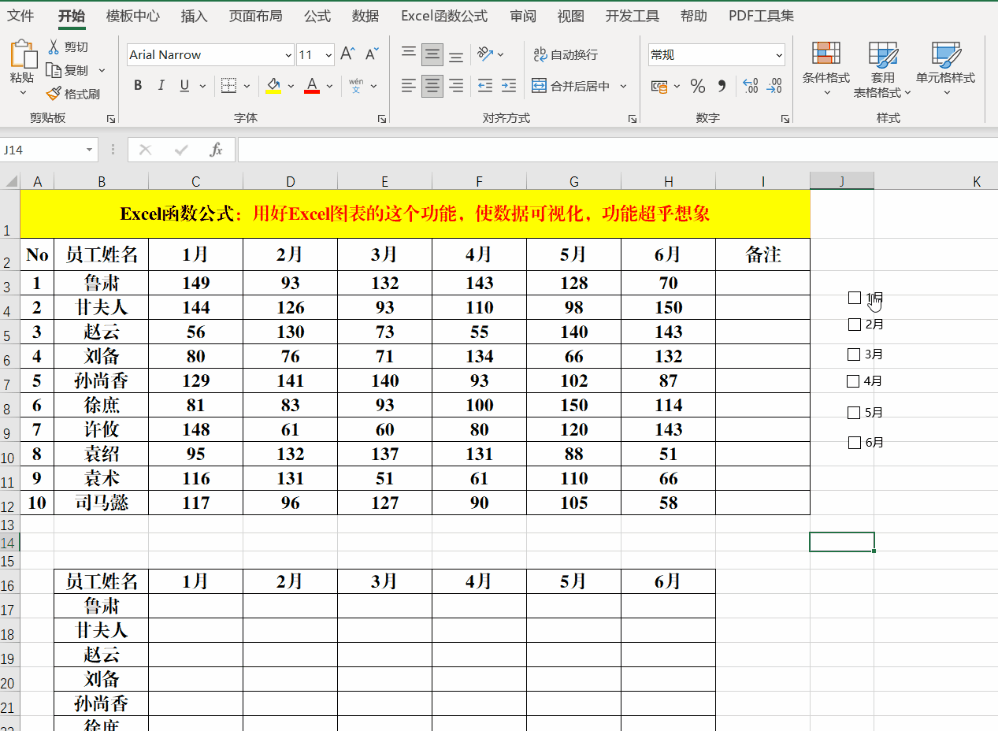Open the Arial Narrow font name dropdown
The height and width of the screenshot is (731, 998).
coord(288,55)
